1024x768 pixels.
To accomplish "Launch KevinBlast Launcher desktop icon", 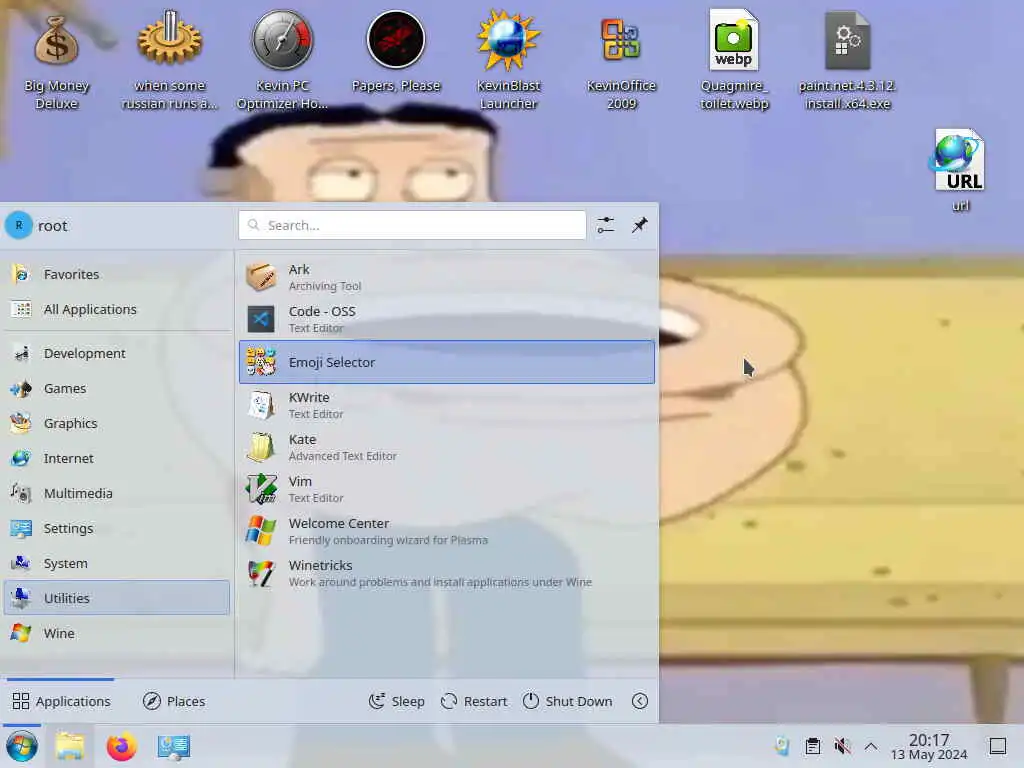I will pyautogui.click(x=508, y=62).
